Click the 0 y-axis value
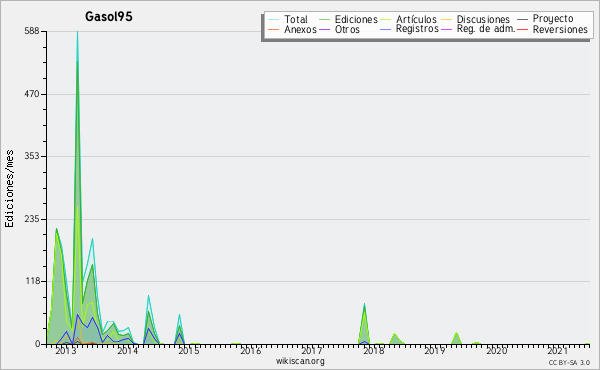600x370 pixels. click(38, 344)
